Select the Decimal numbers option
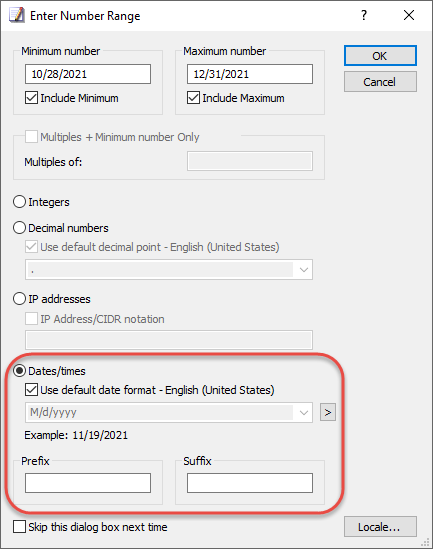 click(x=19, y=228)
